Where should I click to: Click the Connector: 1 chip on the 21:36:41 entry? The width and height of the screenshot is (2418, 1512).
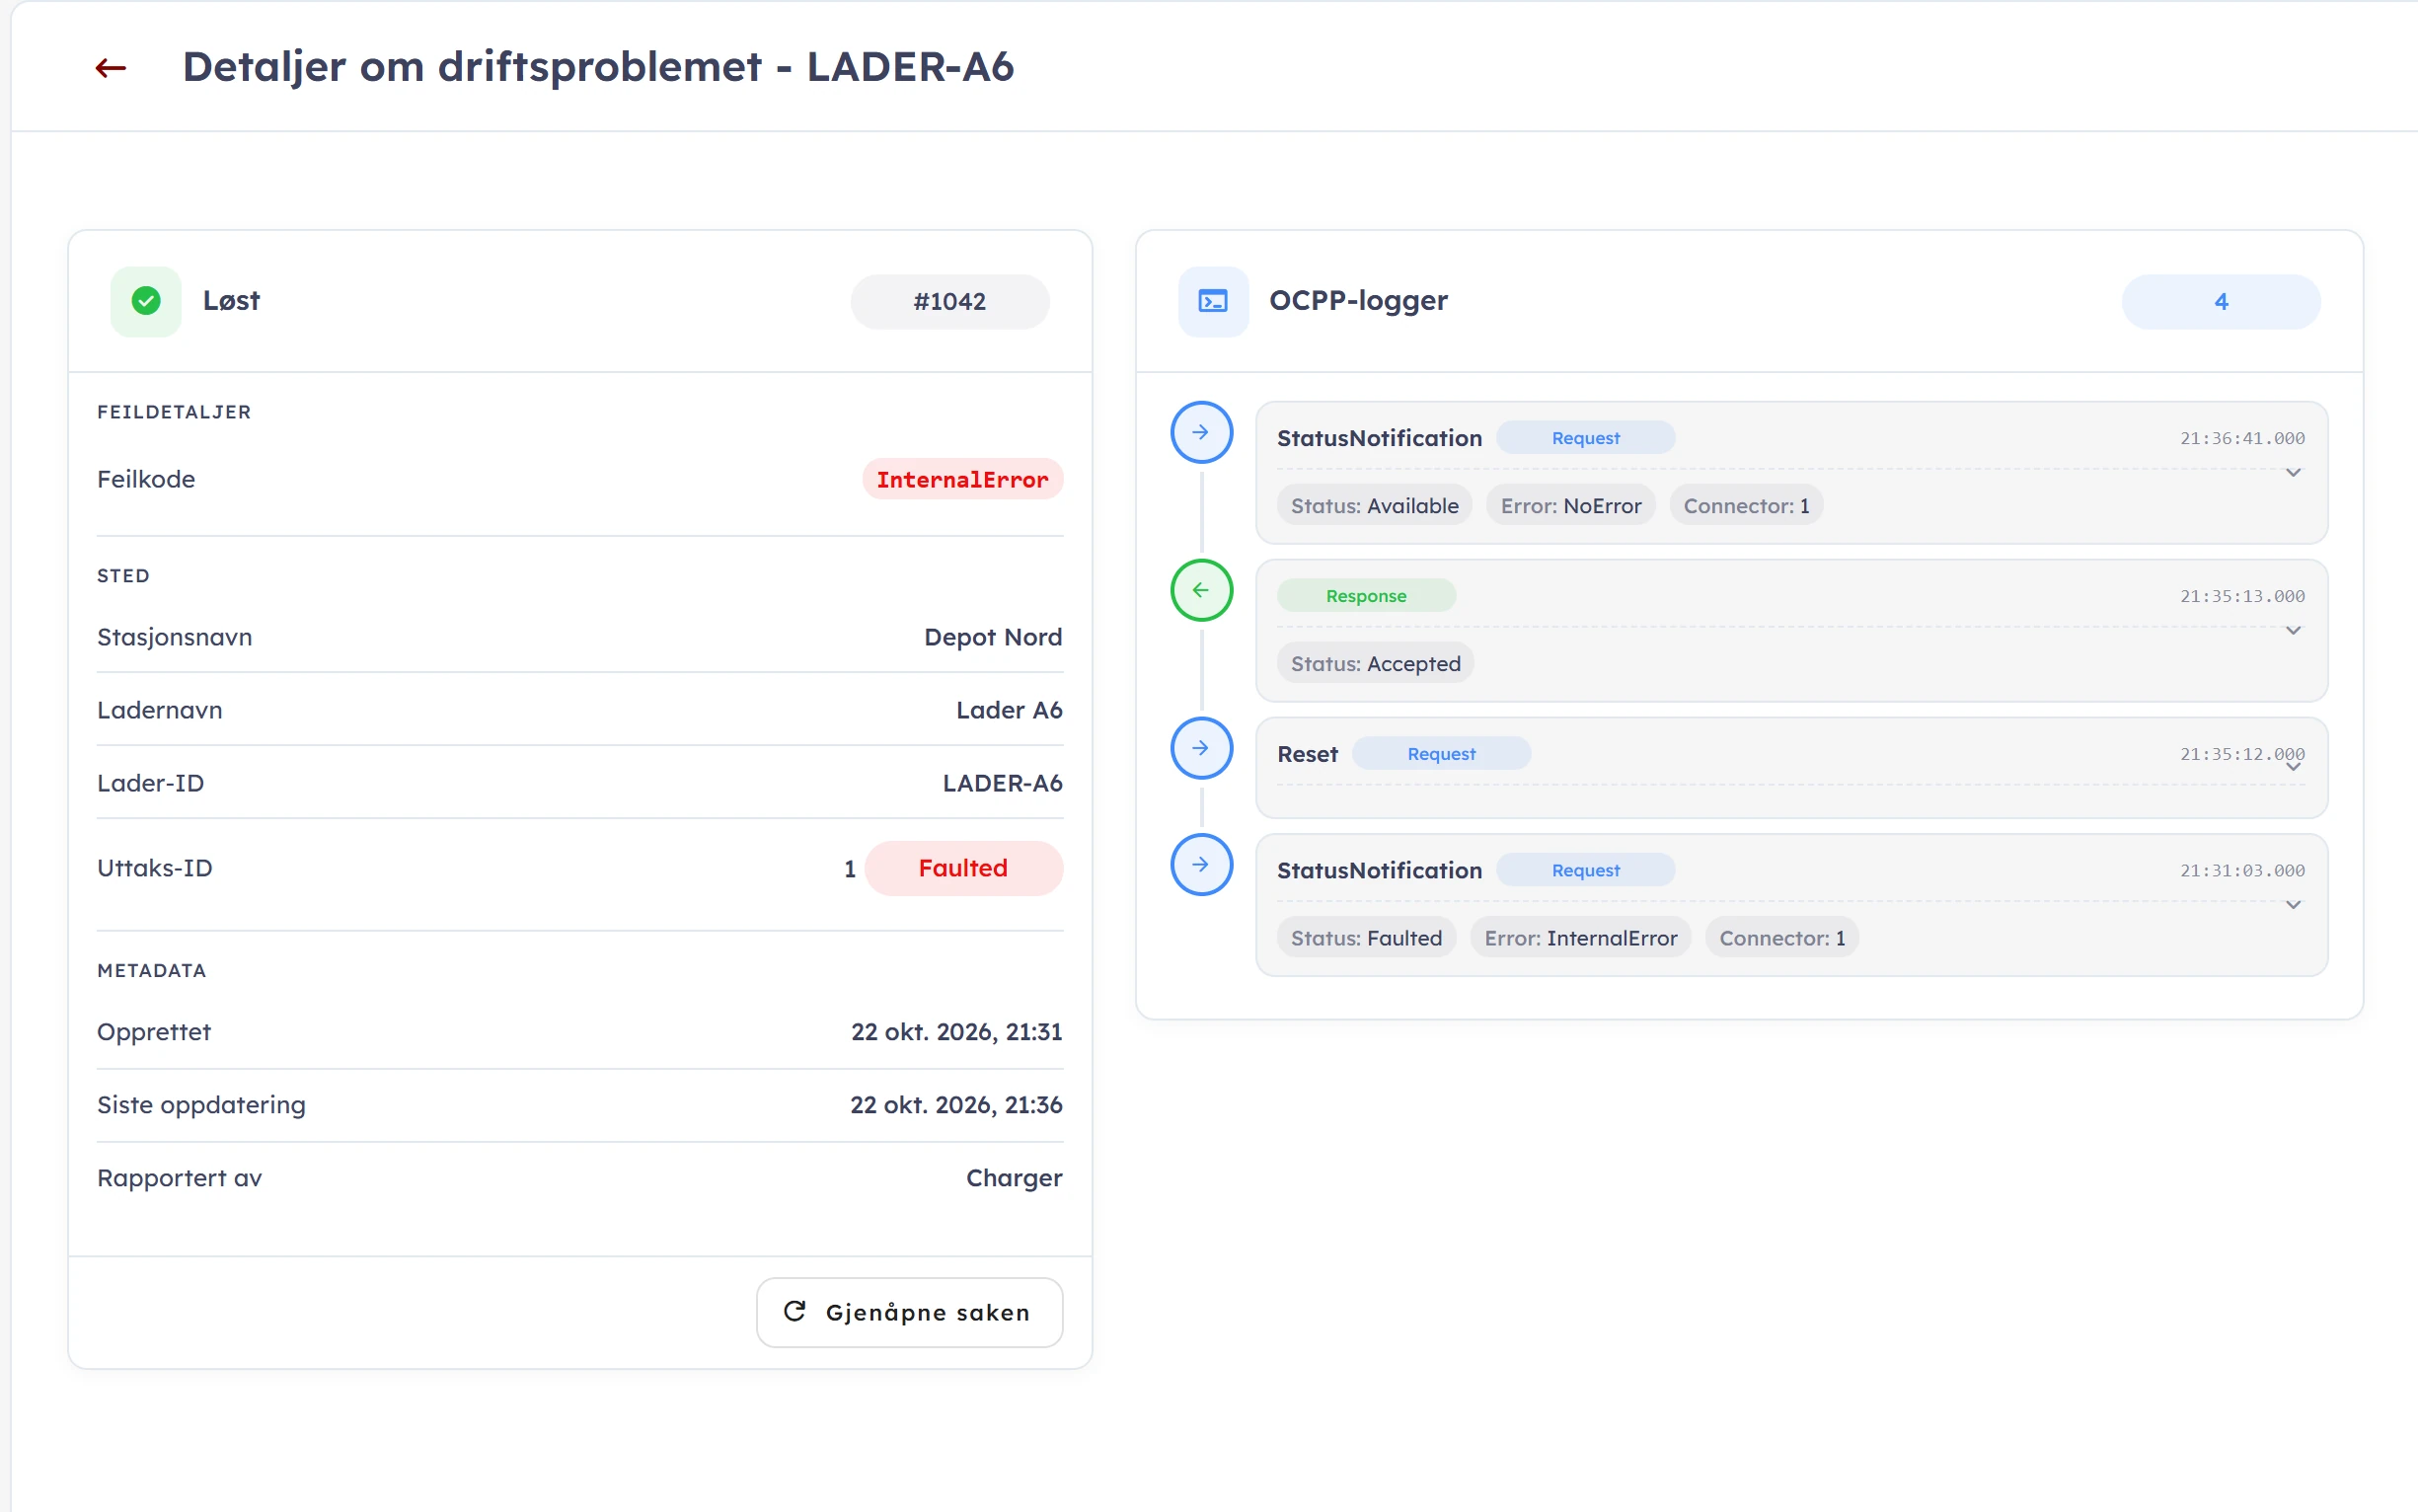1745,506
